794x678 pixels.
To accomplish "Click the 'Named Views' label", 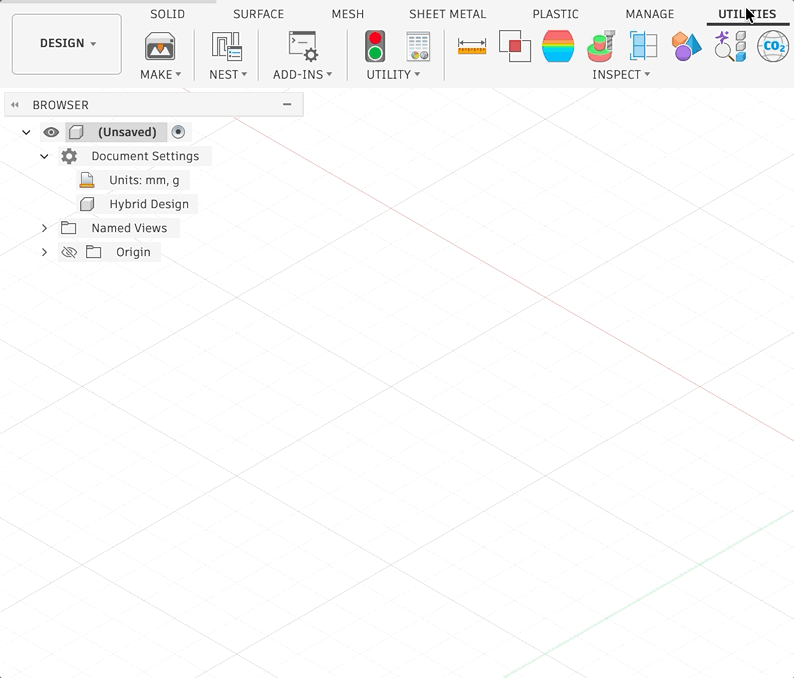I will tap(129, 228).
